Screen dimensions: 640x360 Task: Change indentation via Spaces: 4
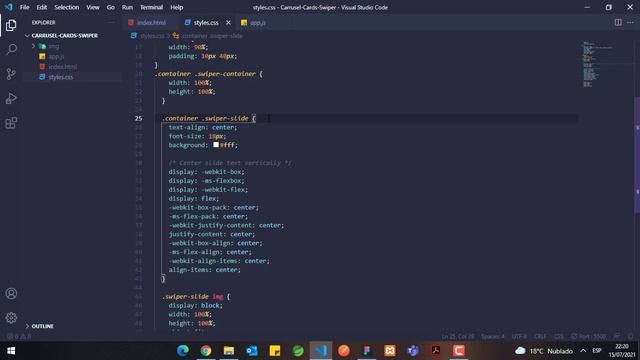[493, 336]
